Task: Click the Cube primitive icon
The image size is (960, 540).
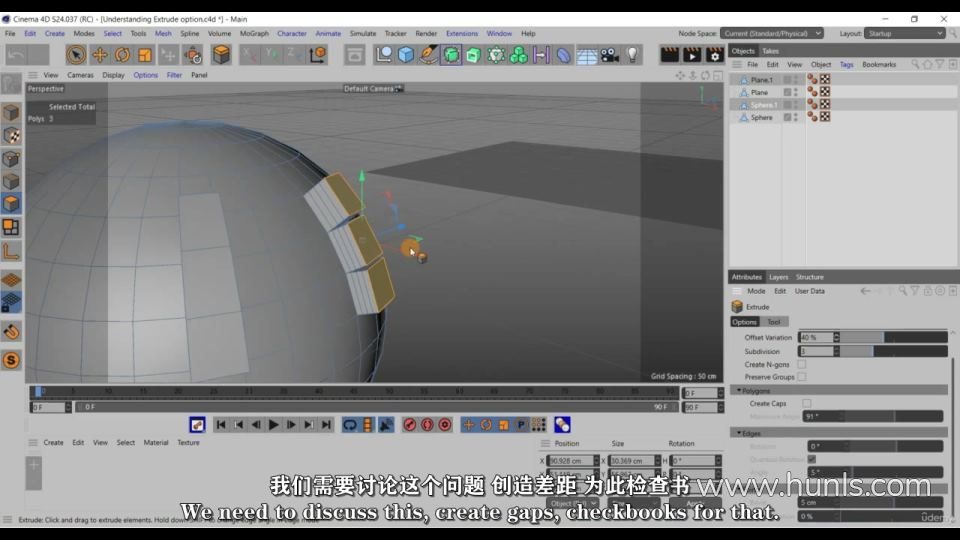Action: (x=406, y=55)
